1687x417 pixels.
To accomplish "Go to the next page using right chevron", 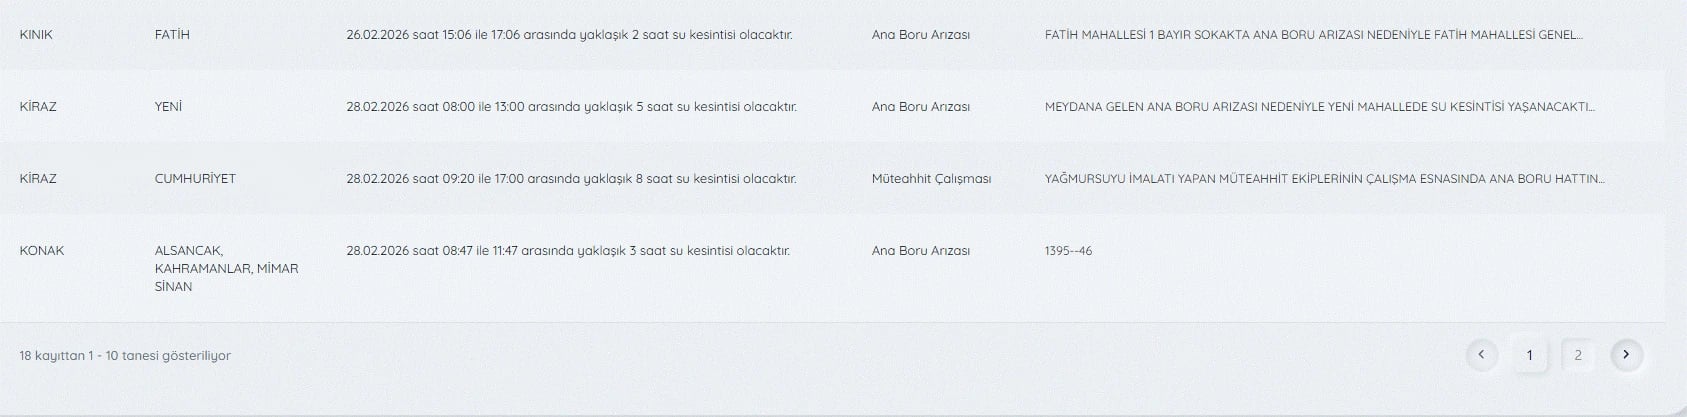I will click(x=1627, y=355).
